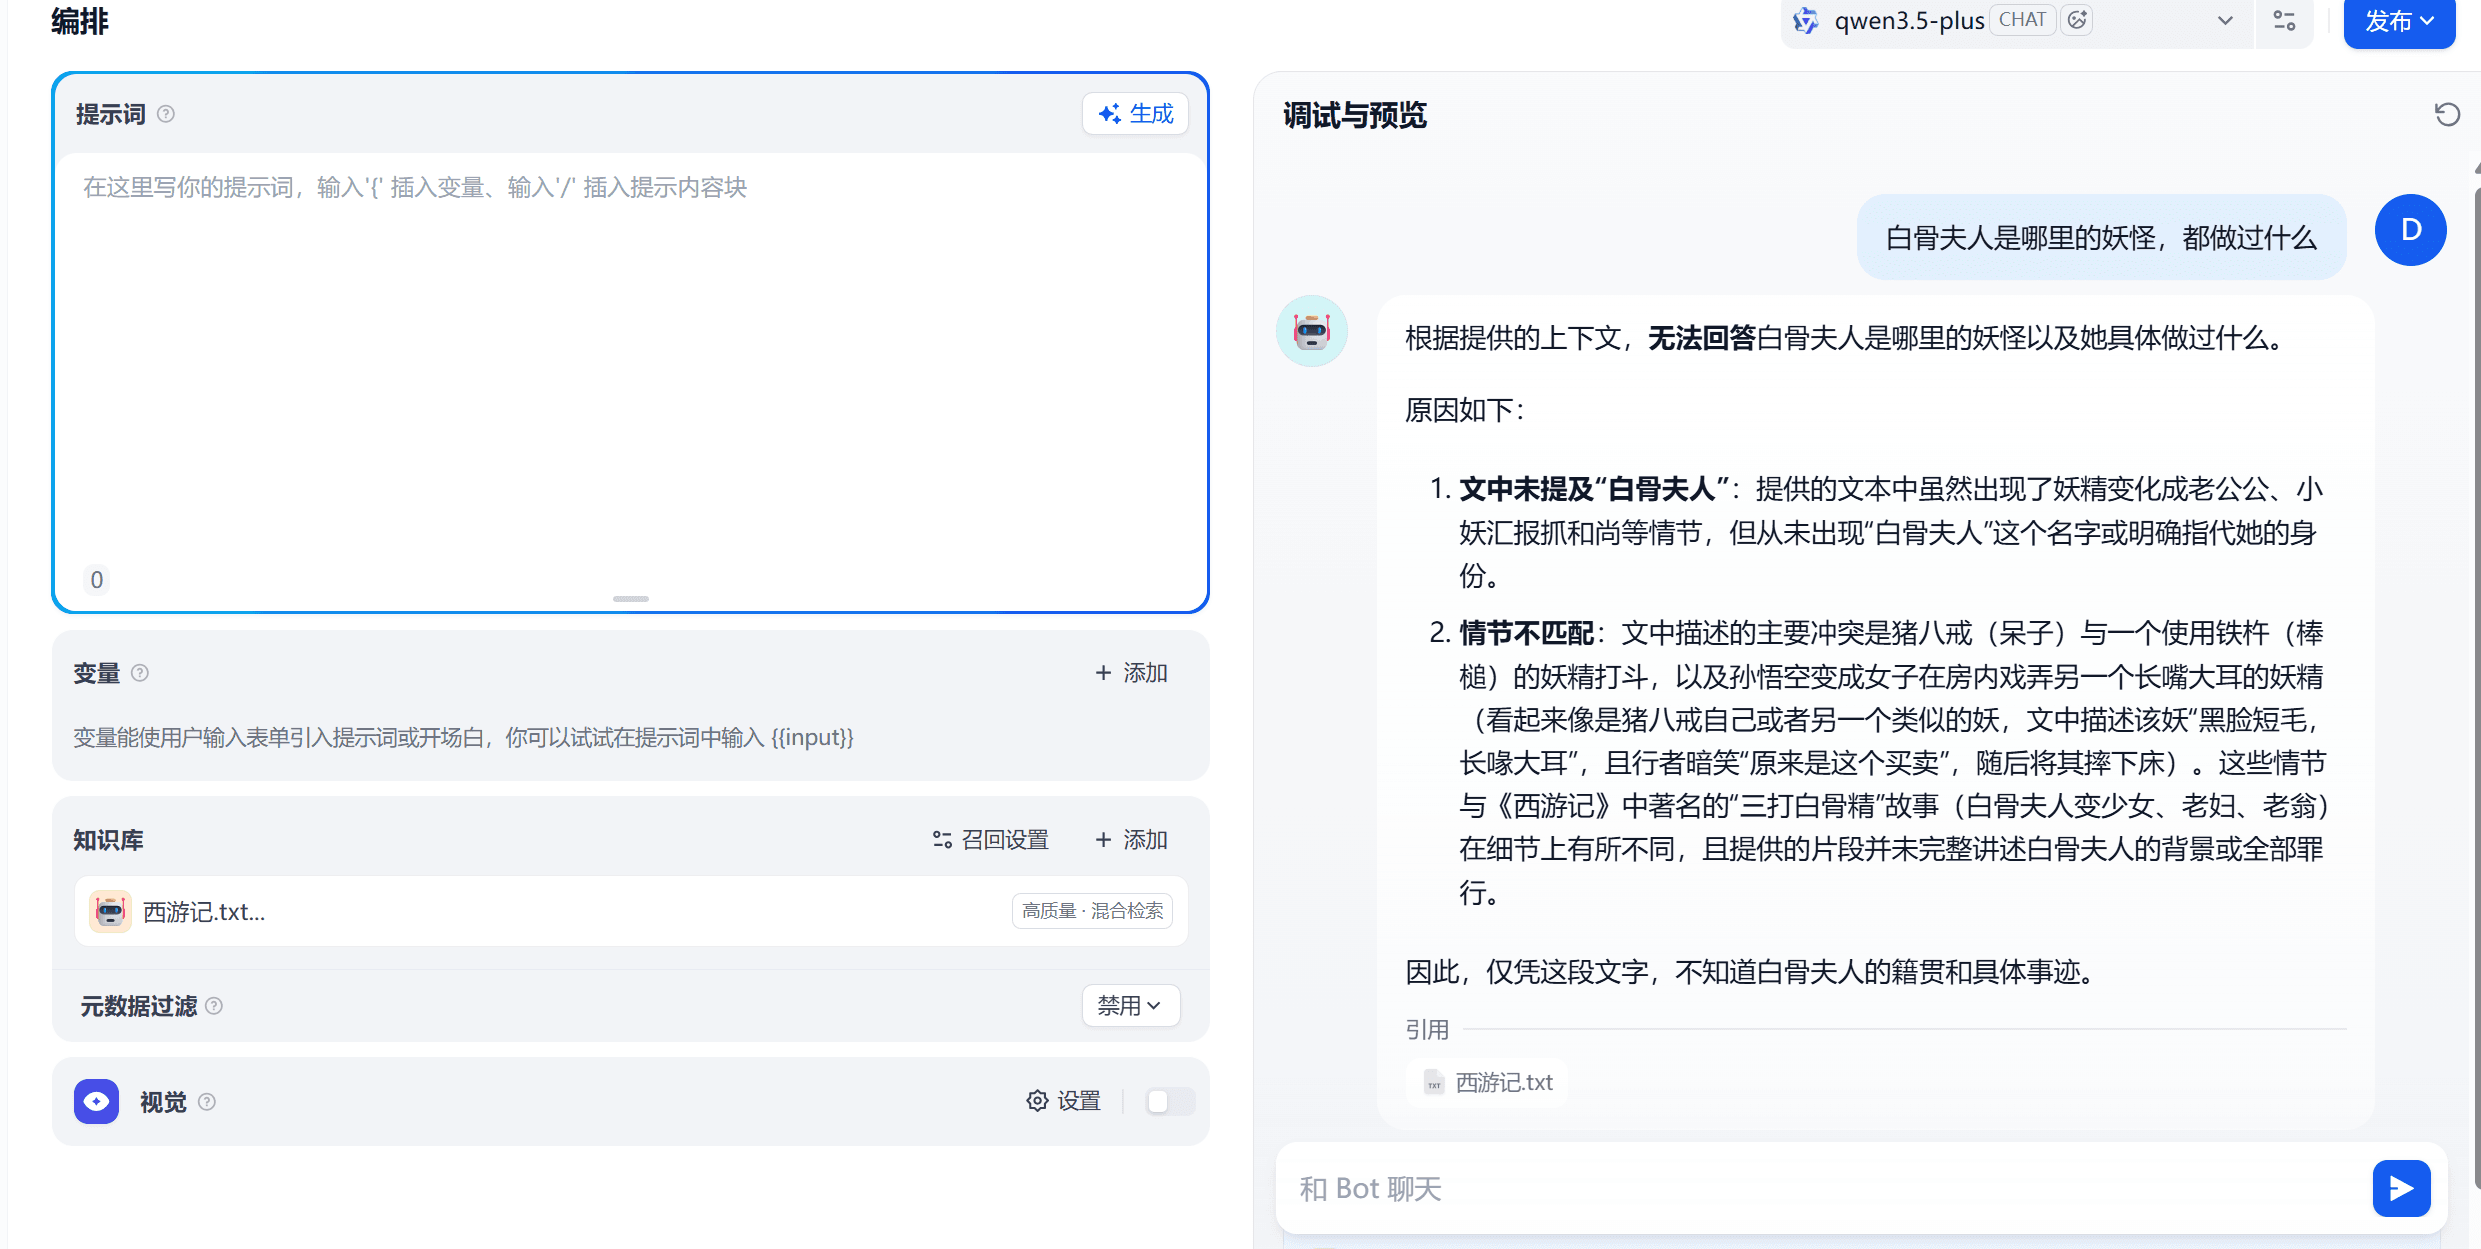2481x1249 pixels.
Task: Add a knowledge base via 添加
Action: tap(1131, 840)
